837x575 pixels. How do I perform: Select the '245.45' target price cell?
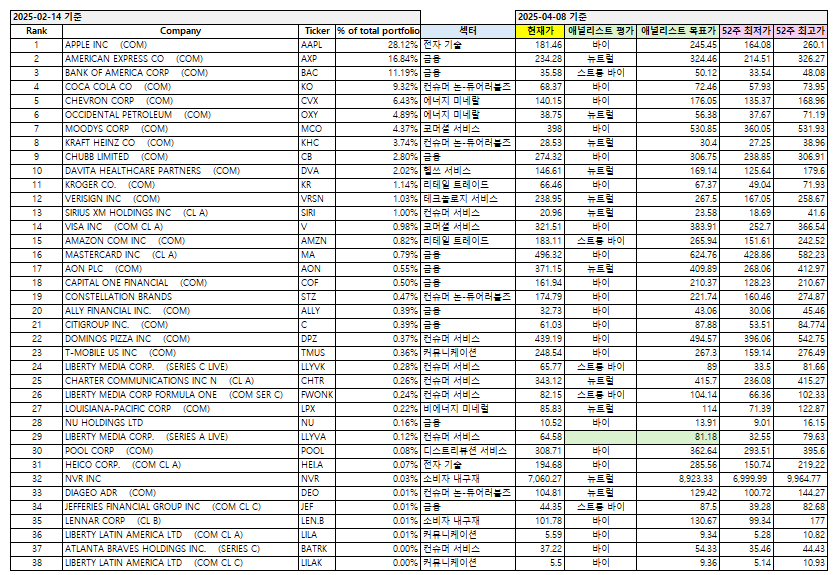(x=678, y=45)
